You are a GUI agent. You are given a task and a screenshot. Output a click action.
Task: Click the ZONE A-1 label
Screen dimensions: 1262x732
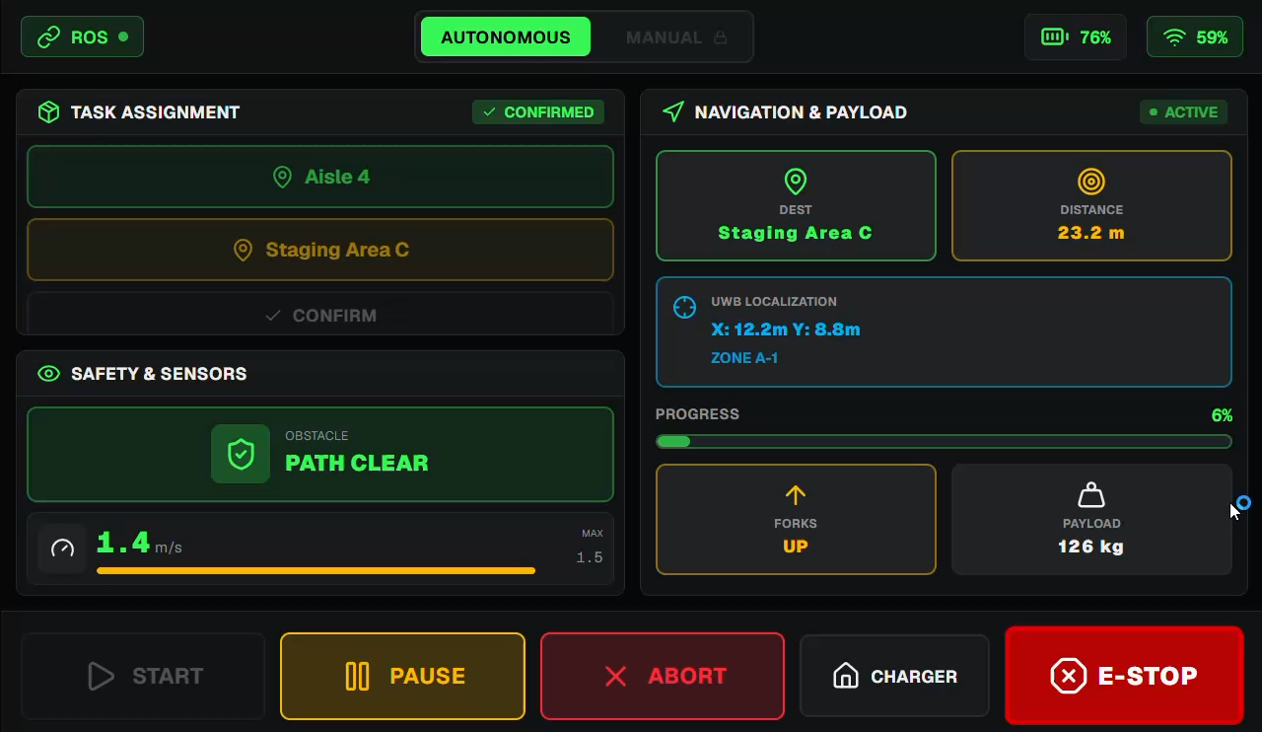pyautogui.click(x=744, y=358)
